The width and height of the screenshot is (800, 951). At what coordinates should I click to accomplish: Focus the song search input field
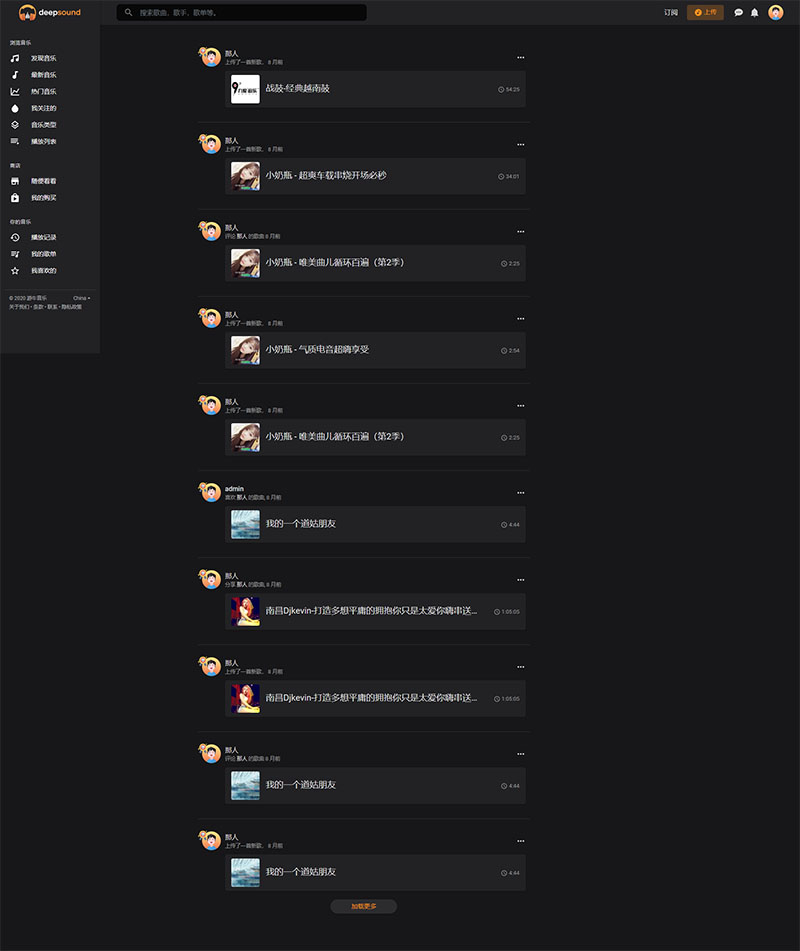click(241, 12)
